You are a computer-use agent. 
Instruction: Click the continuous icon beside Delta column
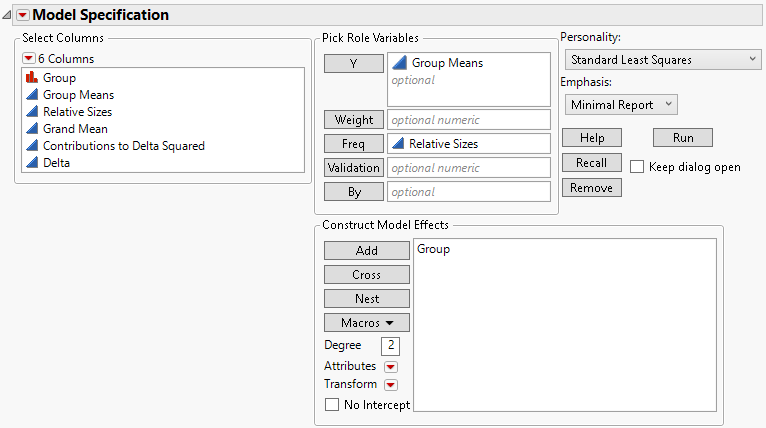(30, 163)
